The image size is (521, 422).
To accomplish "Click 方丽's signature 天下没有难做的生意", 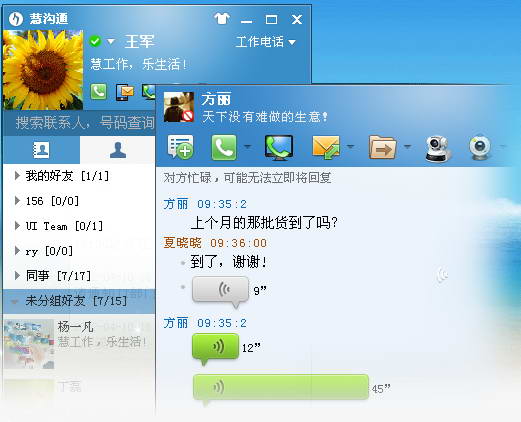I will [265, 117].
